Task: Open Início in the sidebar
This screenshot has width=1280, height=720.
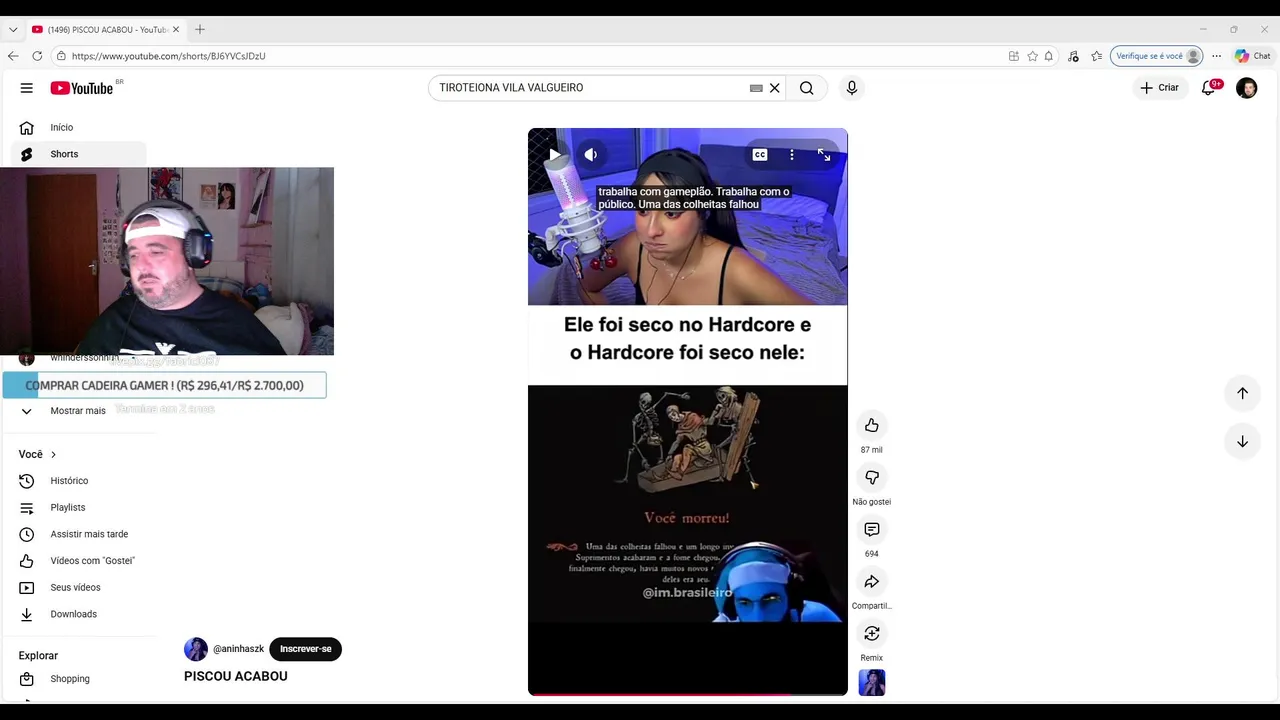Action: point(78,127)
